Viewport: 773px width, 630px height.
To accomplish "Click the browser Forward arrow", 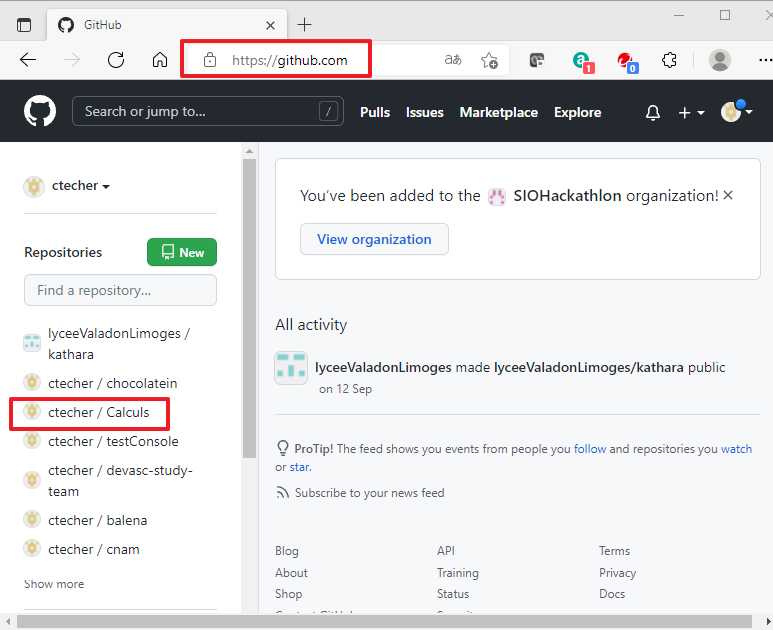I will [72, 60].
